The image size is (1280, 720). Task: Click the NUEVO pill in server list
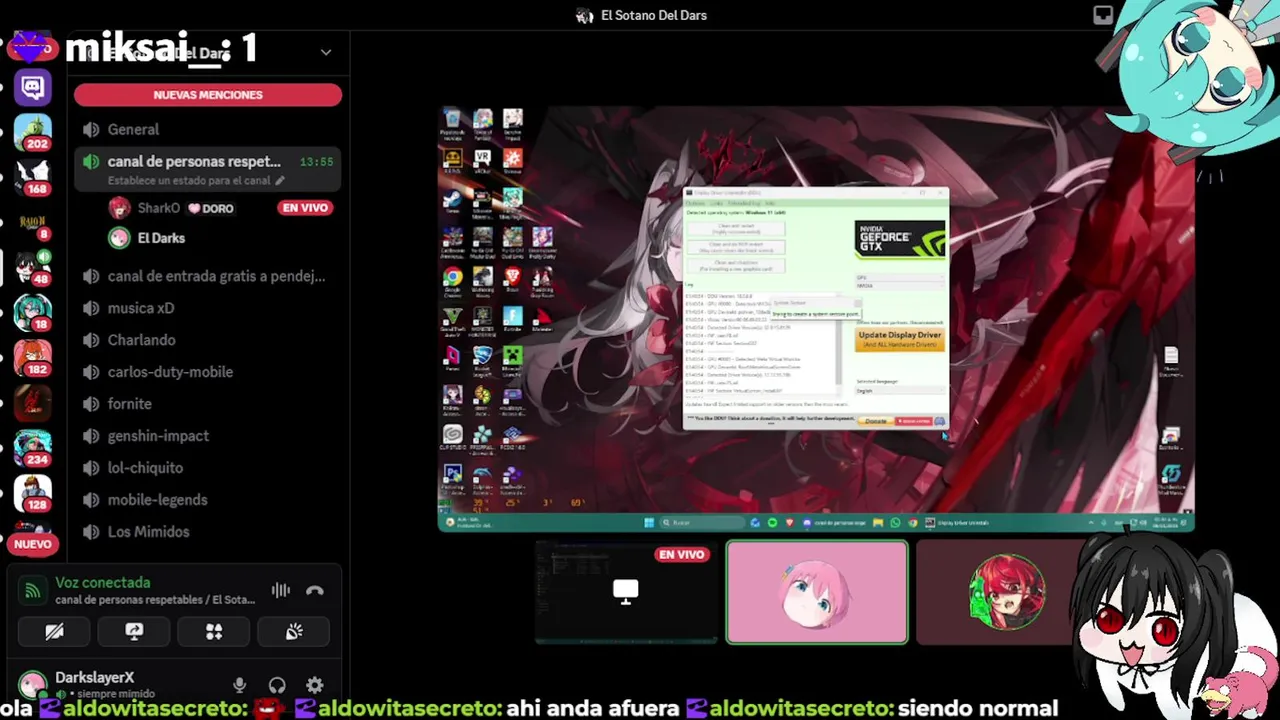coord(33,544)
